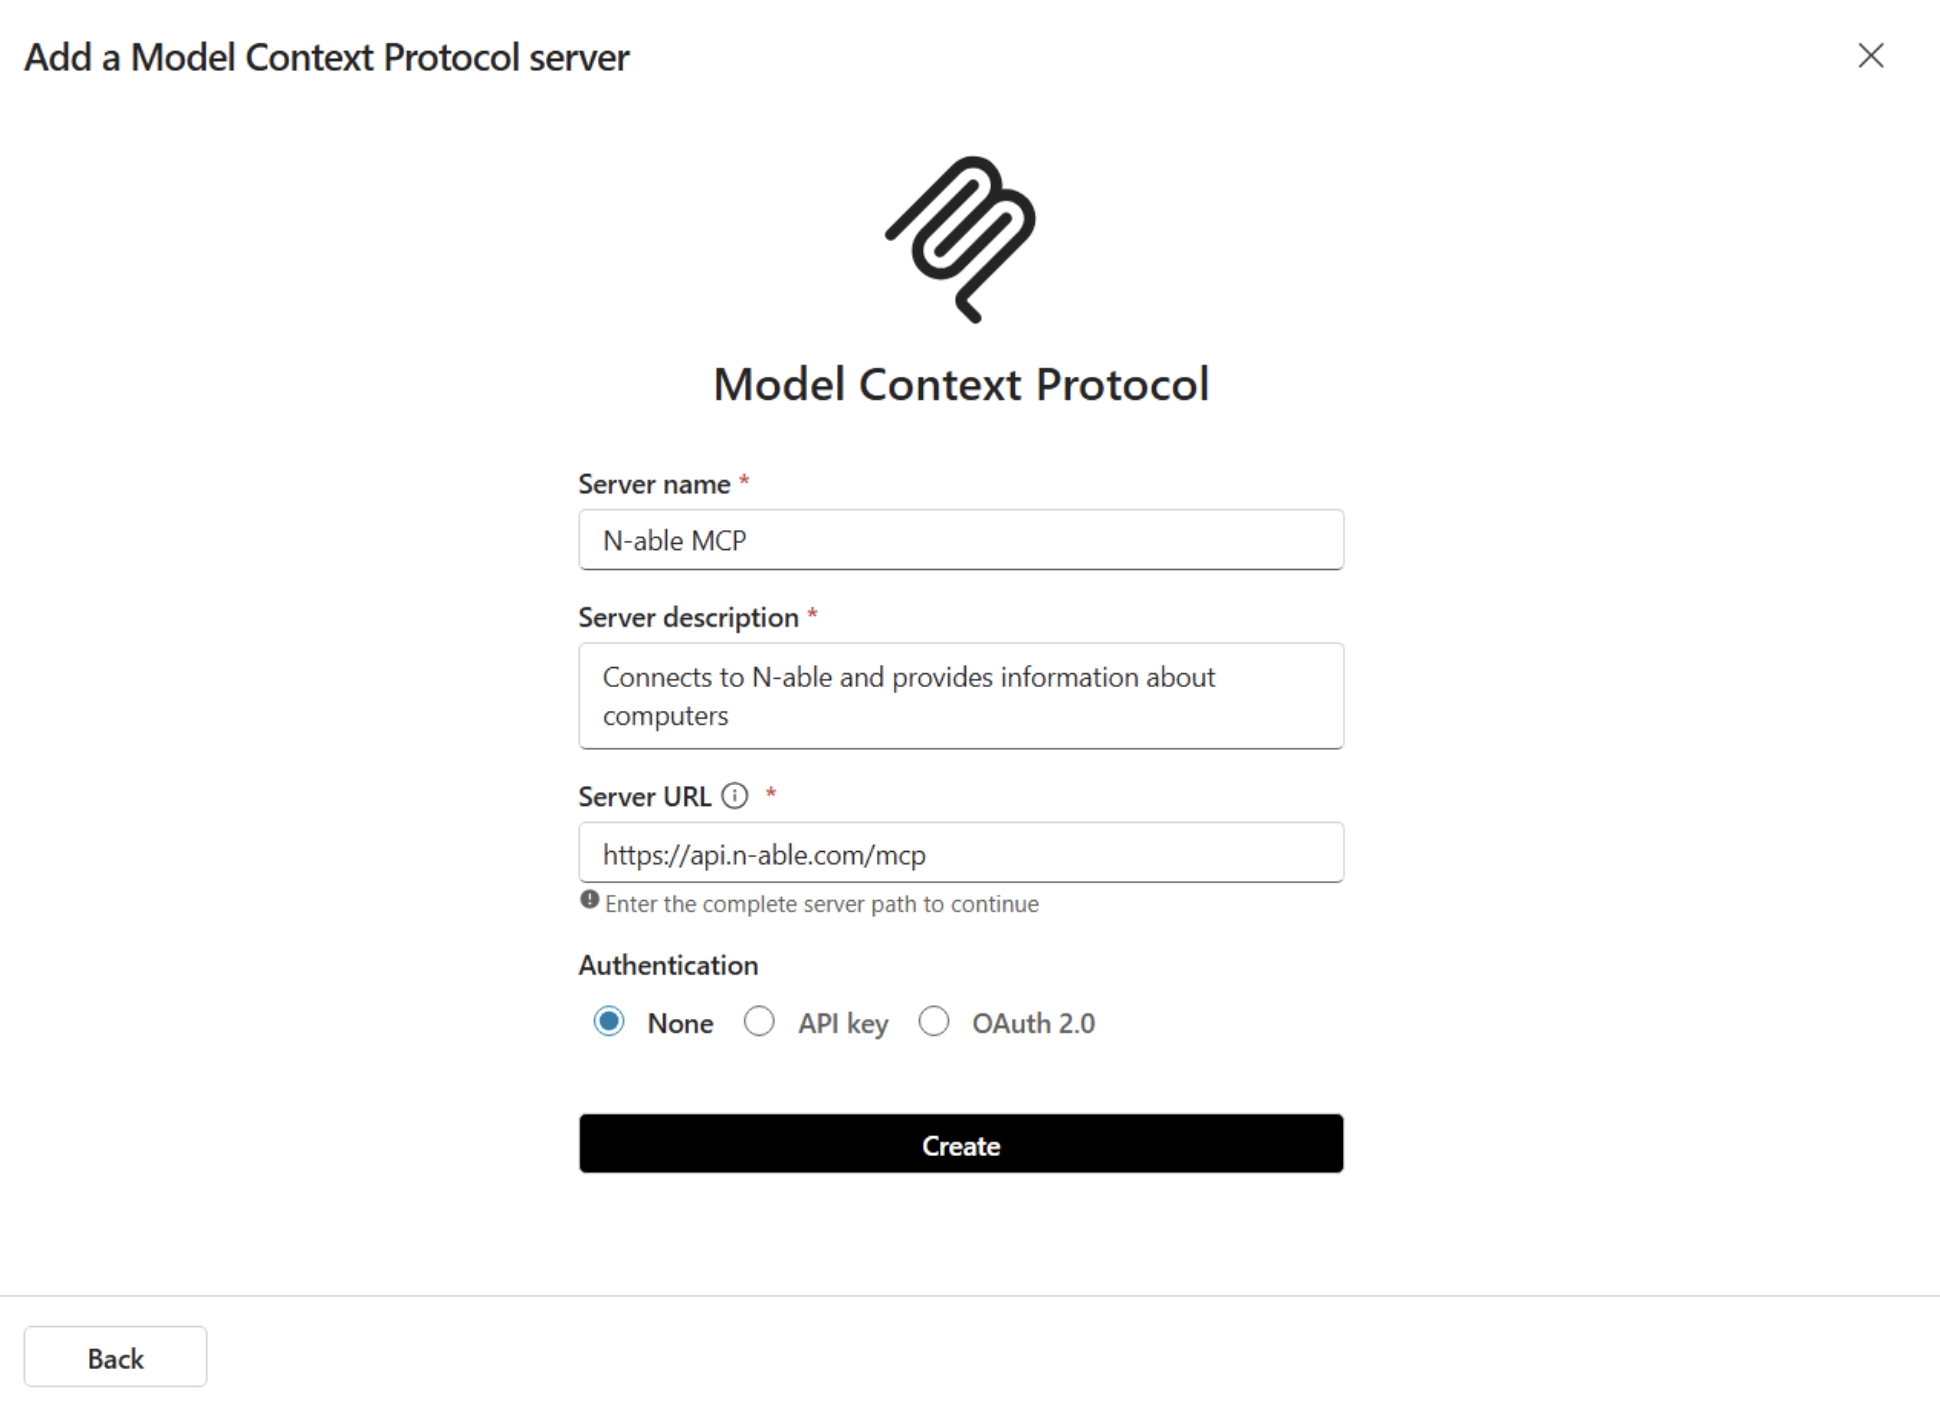Click the Back button
The image size is (1940, 1404).
[x=115, y=1357]
